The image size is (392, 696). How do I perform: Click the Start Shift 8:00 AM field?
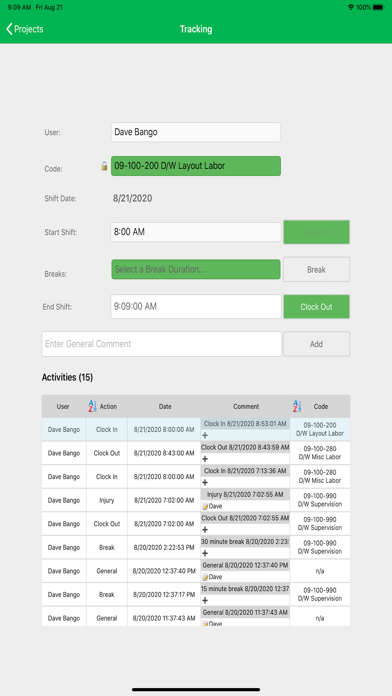pyautogui.click(x=196, y=232)
